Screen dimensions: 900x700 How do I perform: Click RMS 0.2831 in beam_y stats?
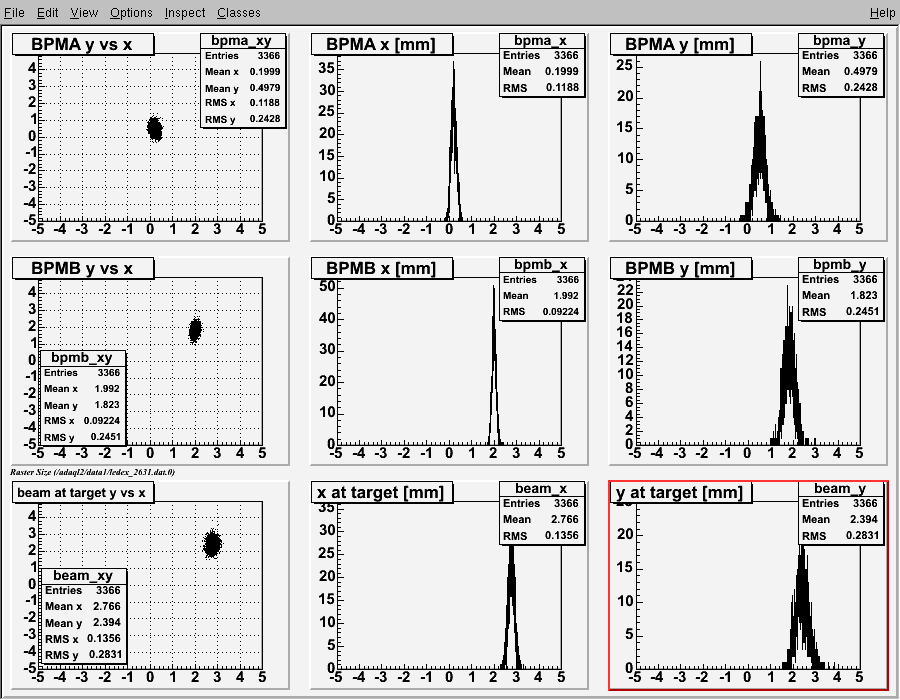[841, 535]
